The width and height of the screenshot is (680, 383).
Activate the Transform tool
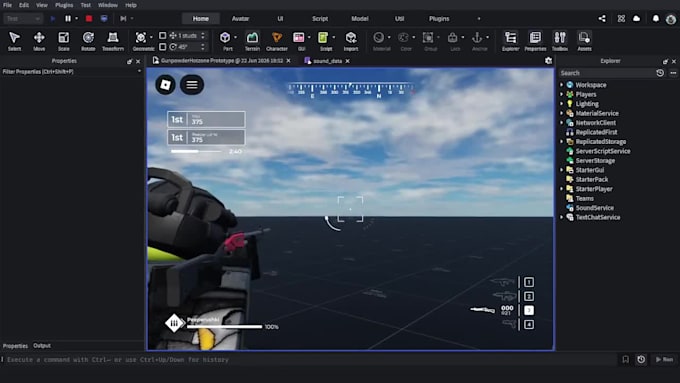113,41
